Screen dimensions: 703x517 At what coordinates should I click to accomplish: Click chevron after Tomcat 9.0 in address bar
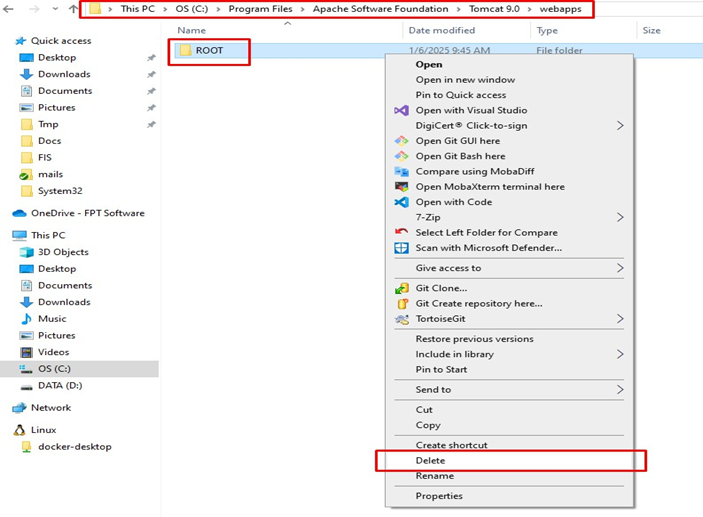click(529, 9)
